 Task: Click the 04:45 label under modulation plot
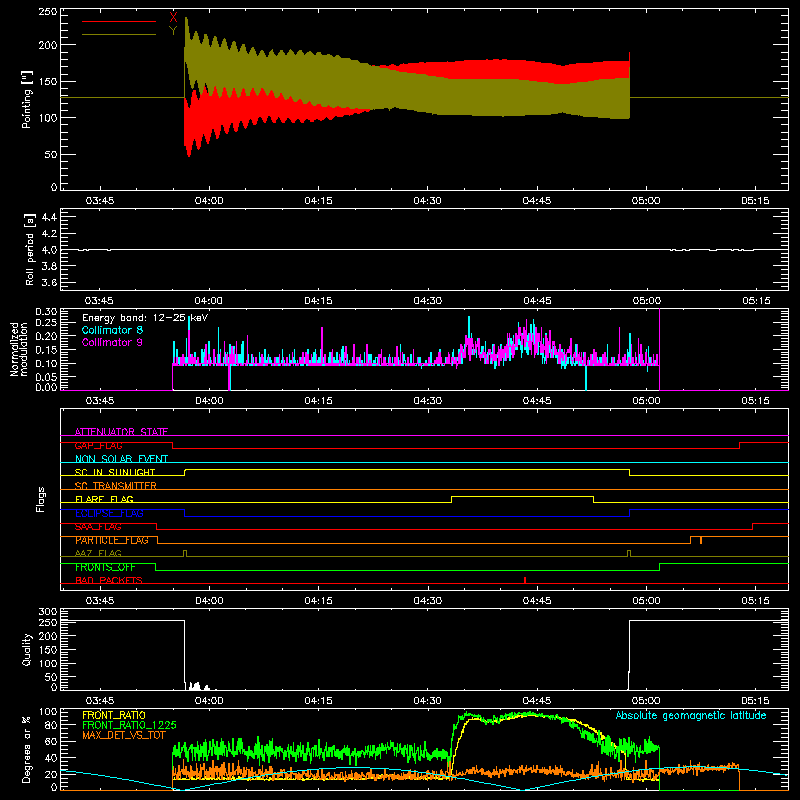pos(537,401)
